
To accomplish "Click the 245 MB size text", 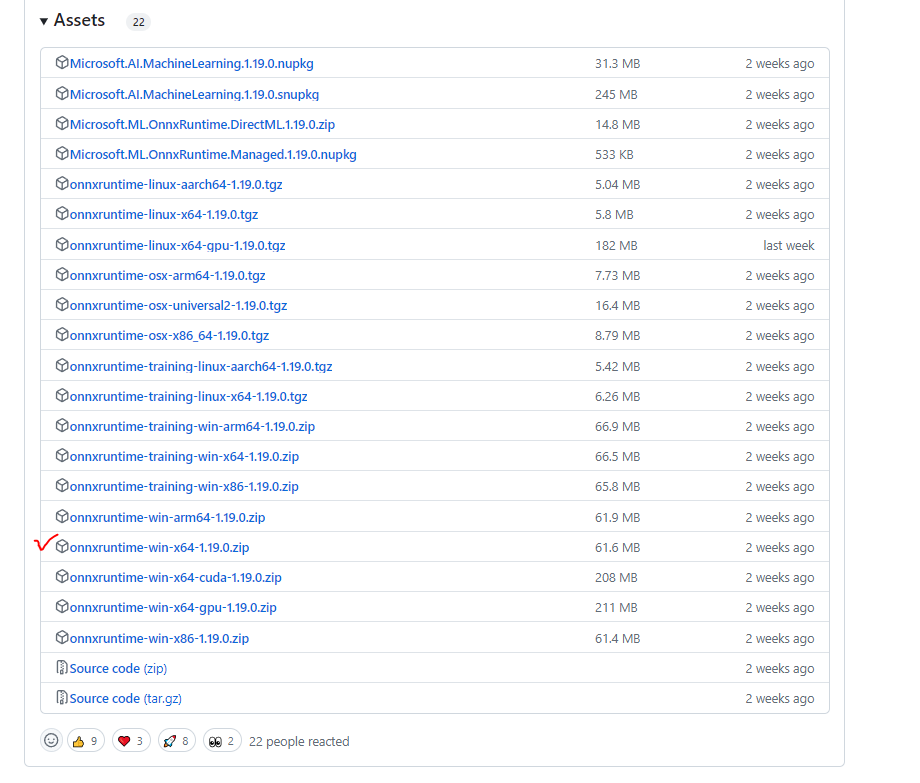I will 616,94.
